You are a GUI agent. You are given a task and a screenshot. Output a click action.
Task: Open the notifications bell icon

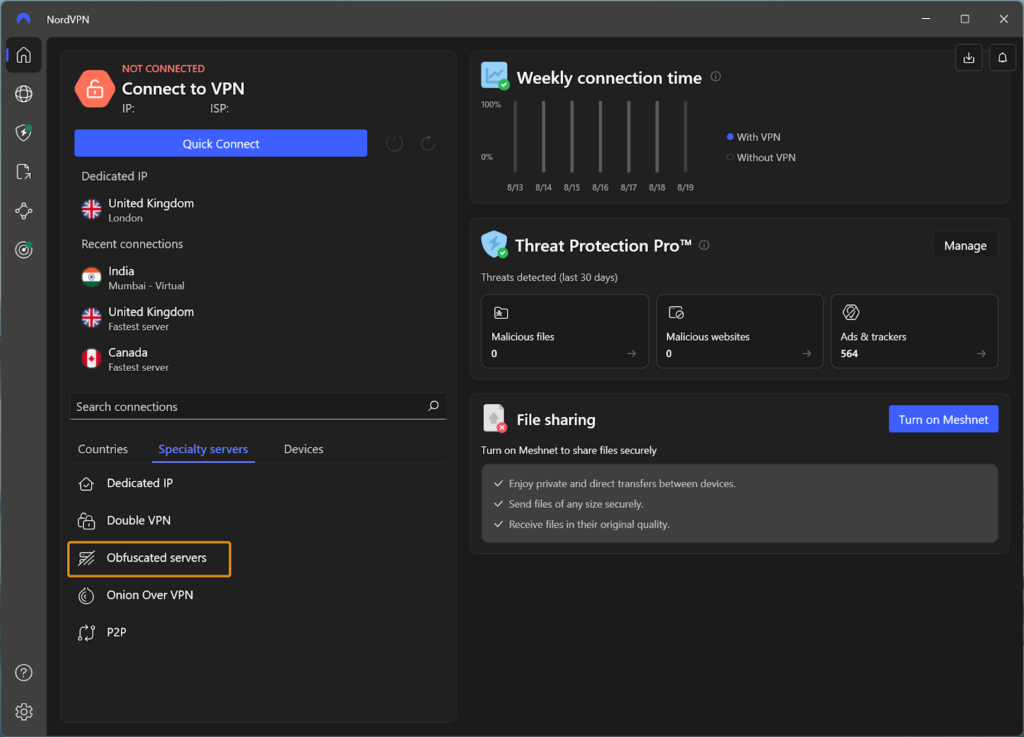click(1002, 58)
